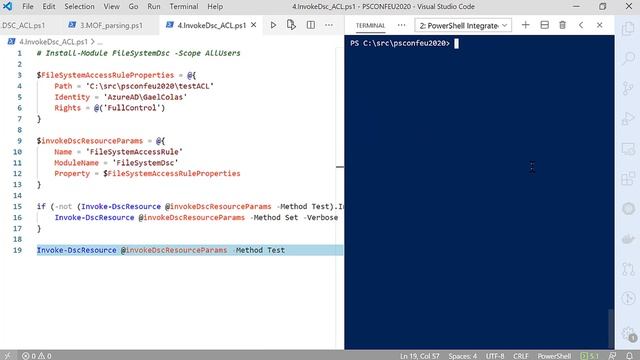Click 'C:\src\psconfeu2020\testACL' path string
The height and width of the screenshot is (360, 640).
coord(149,86)
